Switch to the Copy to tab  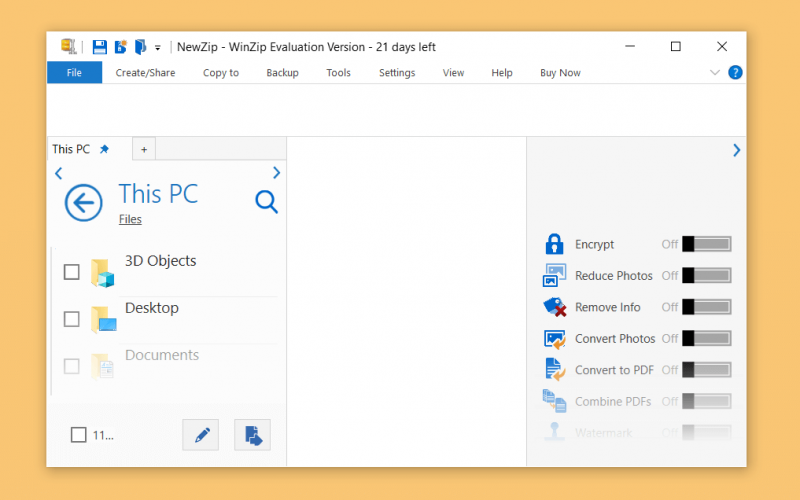tap(221, 72)
